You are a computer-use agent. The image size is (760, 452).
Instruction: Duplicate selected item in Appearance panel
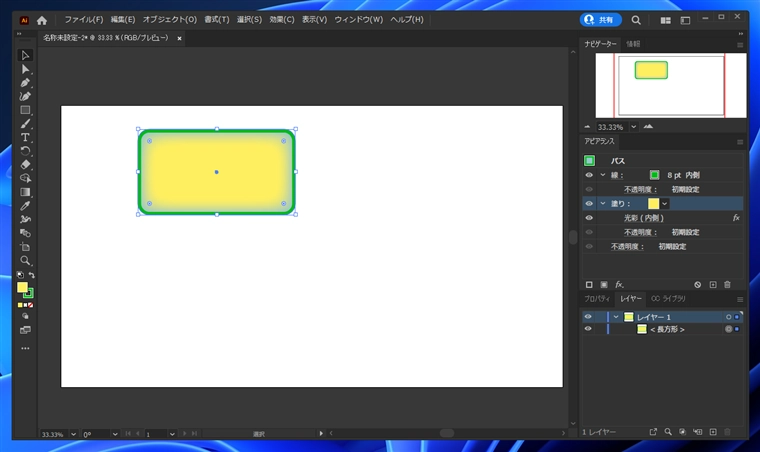713,284
